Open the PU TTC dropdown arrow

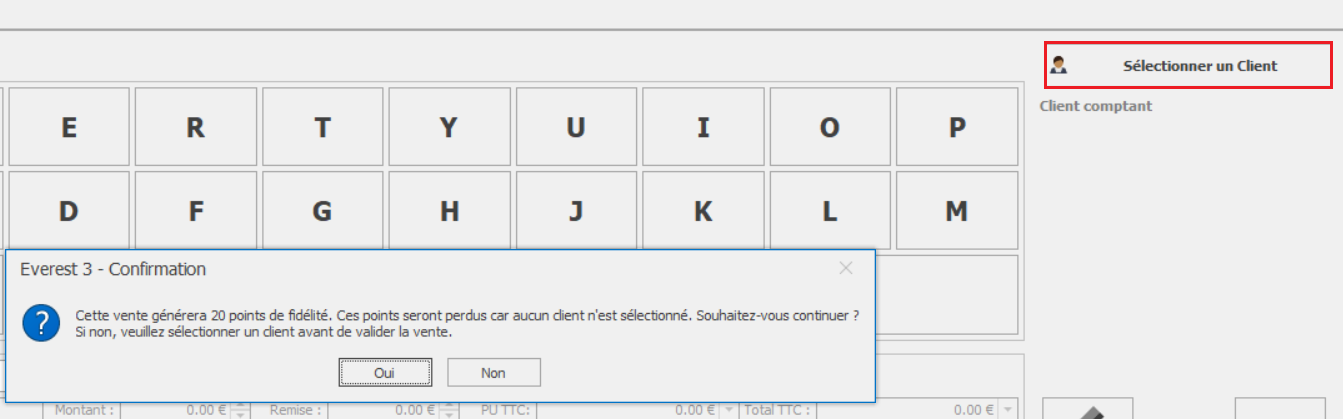coord(728,410)
